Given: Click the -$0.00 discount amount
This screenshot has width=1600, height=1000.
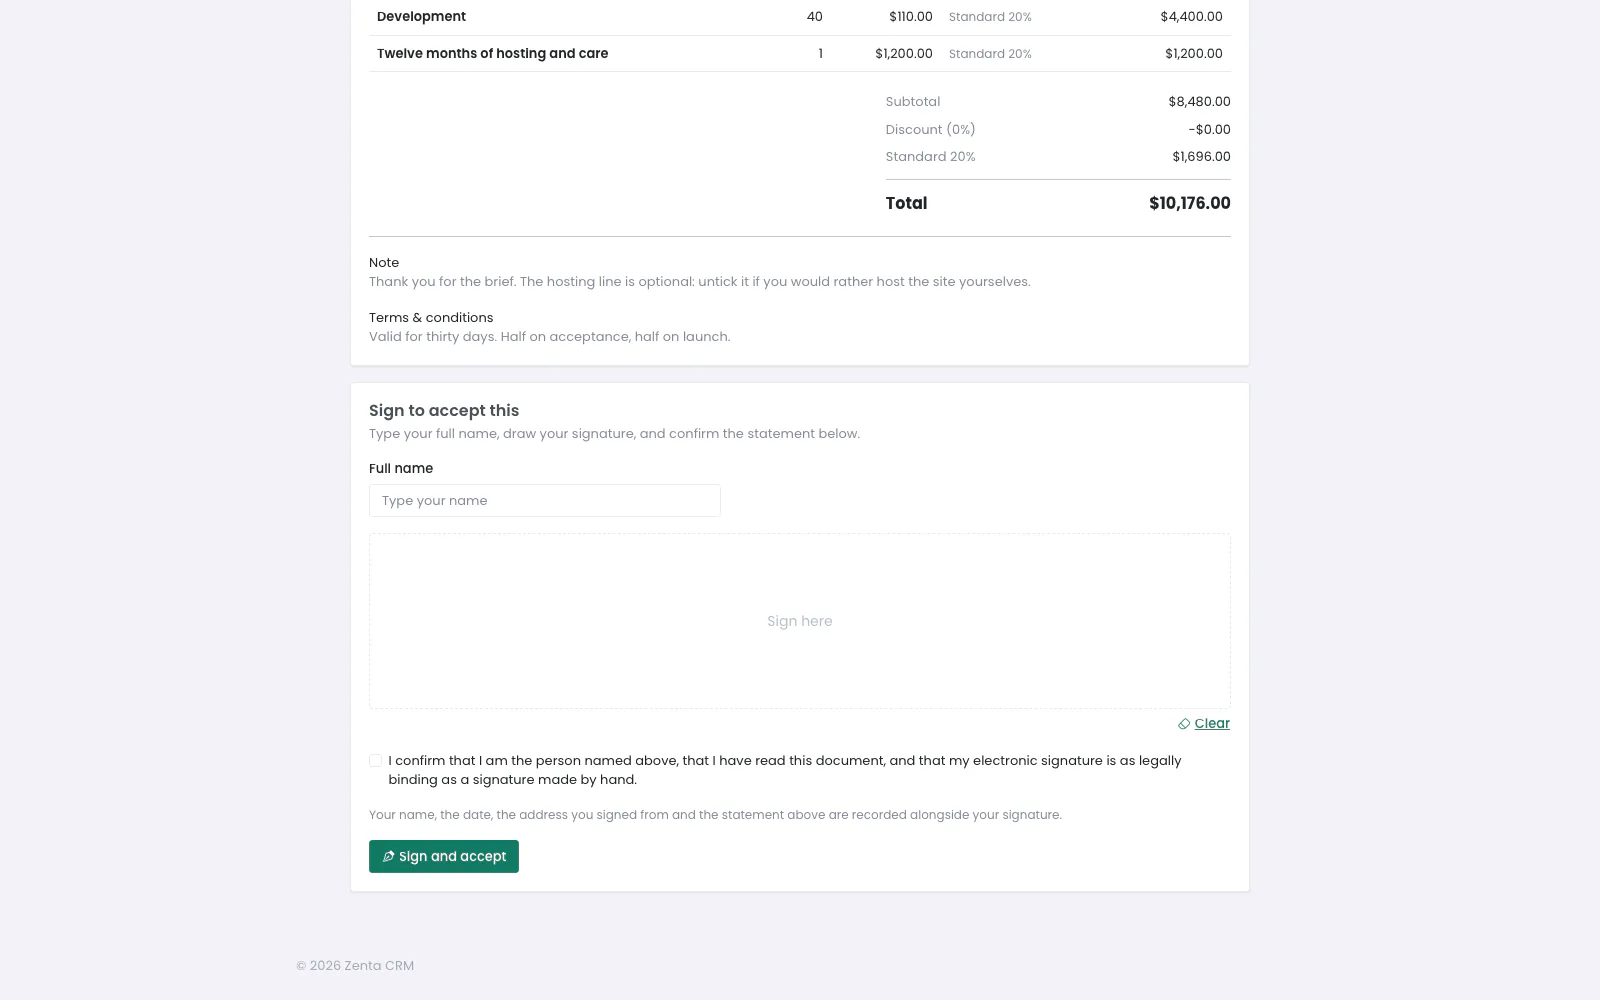Looking at the screenshot, I should coord(1209,130).
